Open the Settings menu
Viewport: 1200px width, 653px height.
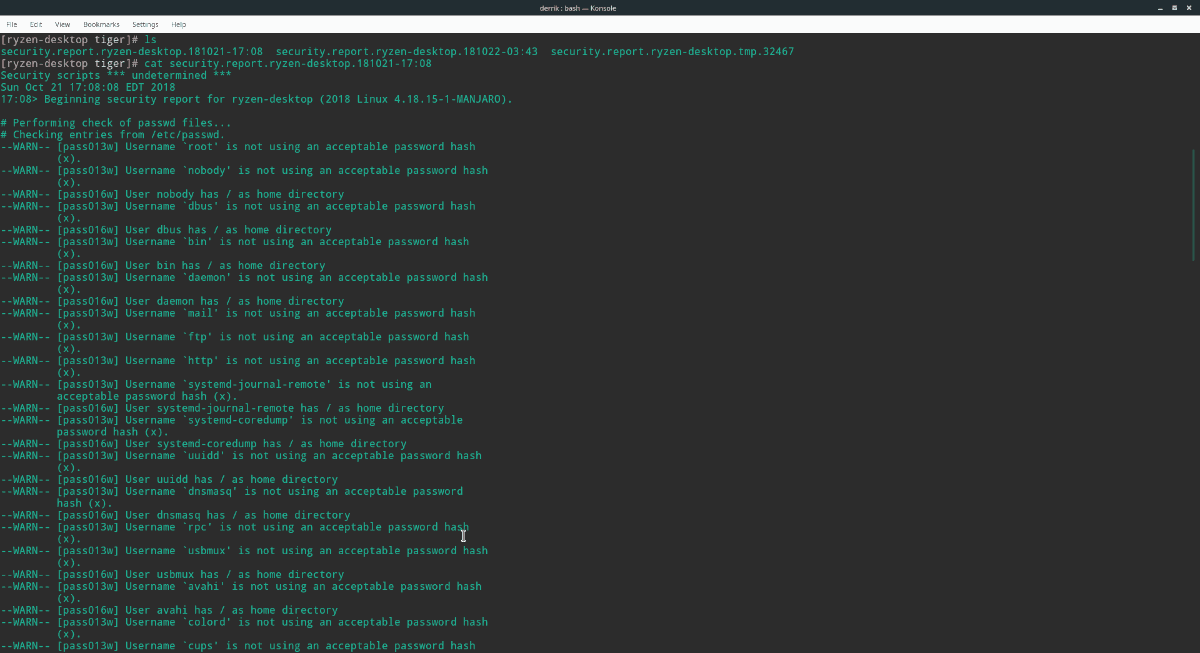tap(145, 24)
